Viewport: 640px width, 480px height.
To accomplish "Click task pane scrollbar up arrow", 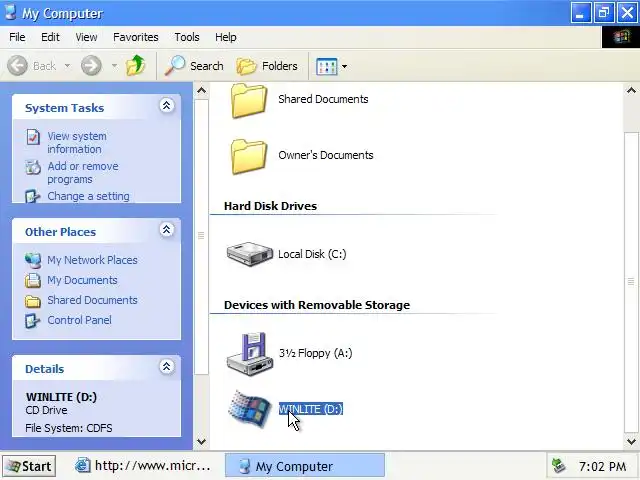I will click(x=201, y=90).
